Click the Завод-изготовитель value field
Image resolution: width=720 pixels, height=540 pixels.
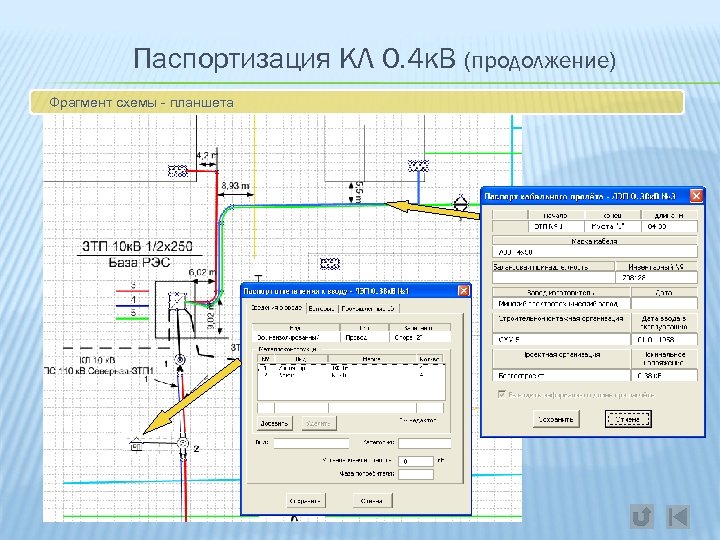(x=561, y=304)
